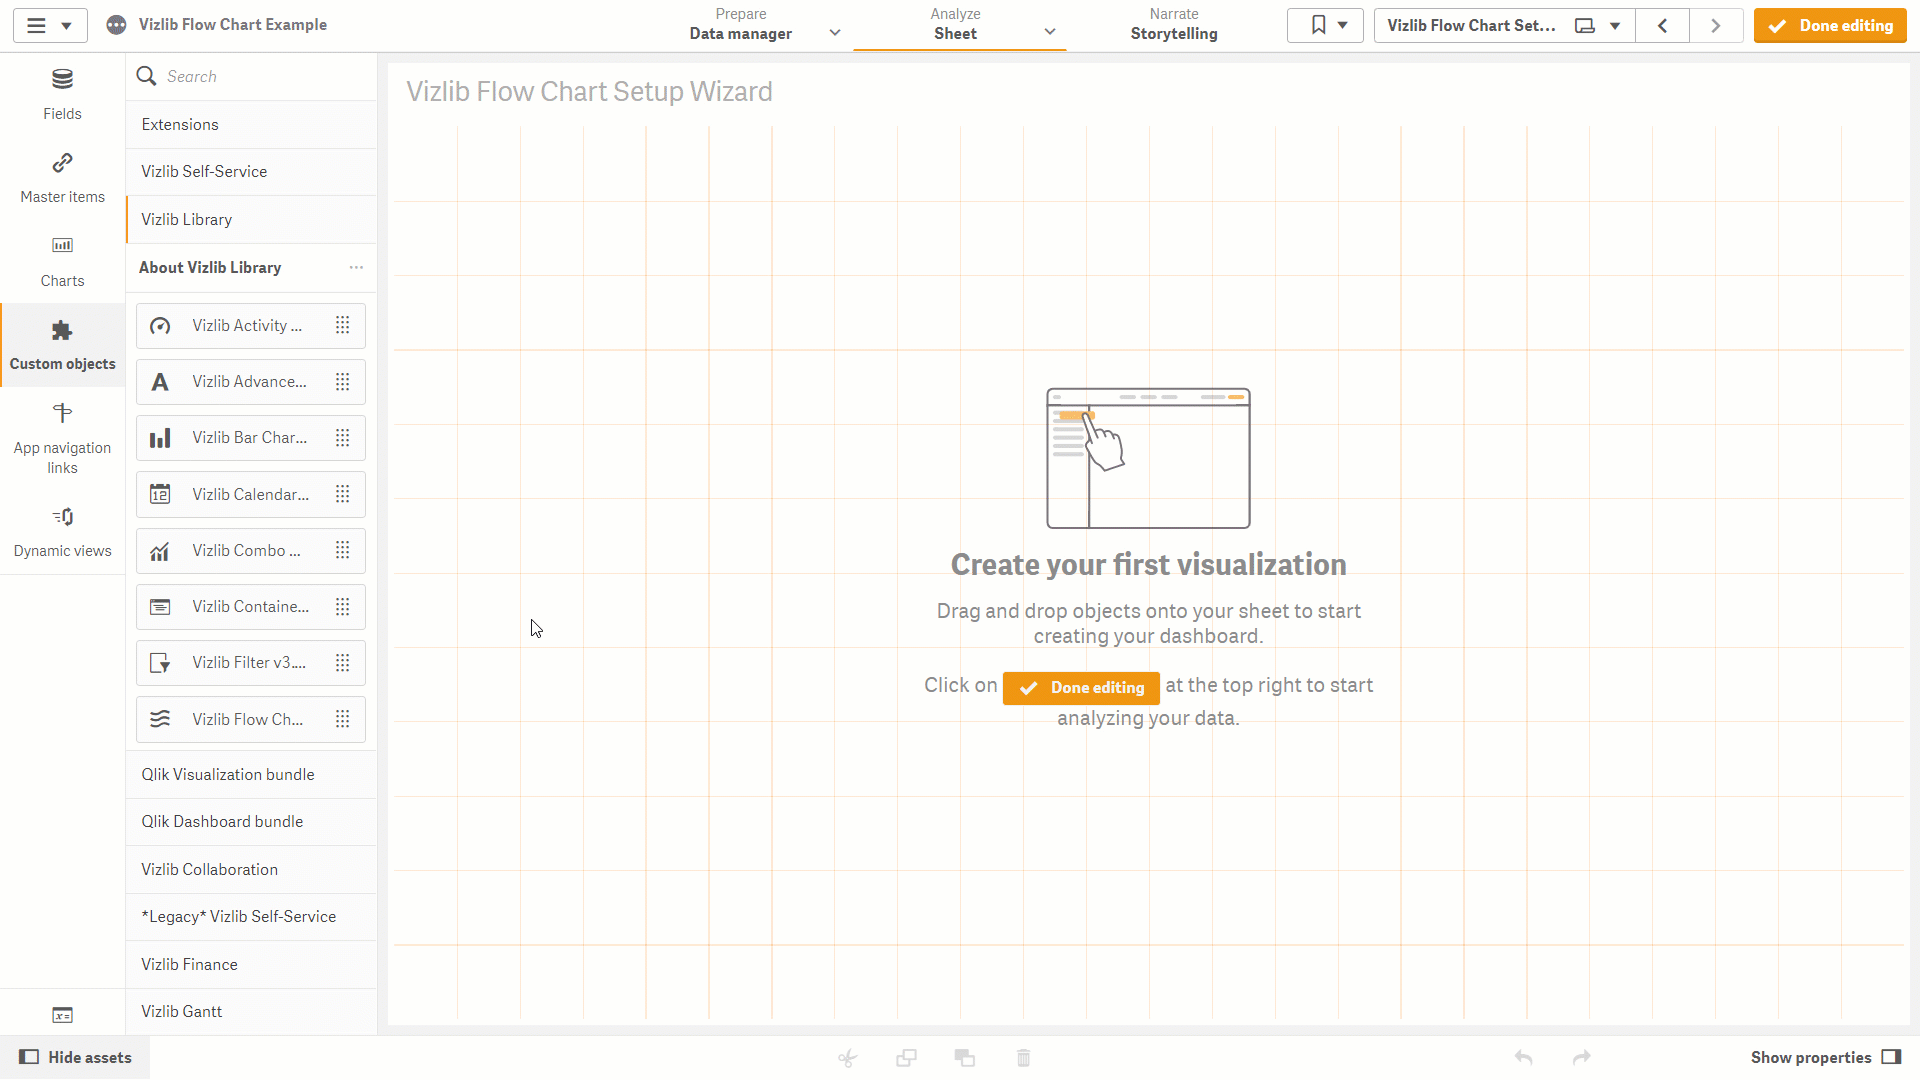
Task: Open the Master items panel
Action: click(x=62, y=178)
